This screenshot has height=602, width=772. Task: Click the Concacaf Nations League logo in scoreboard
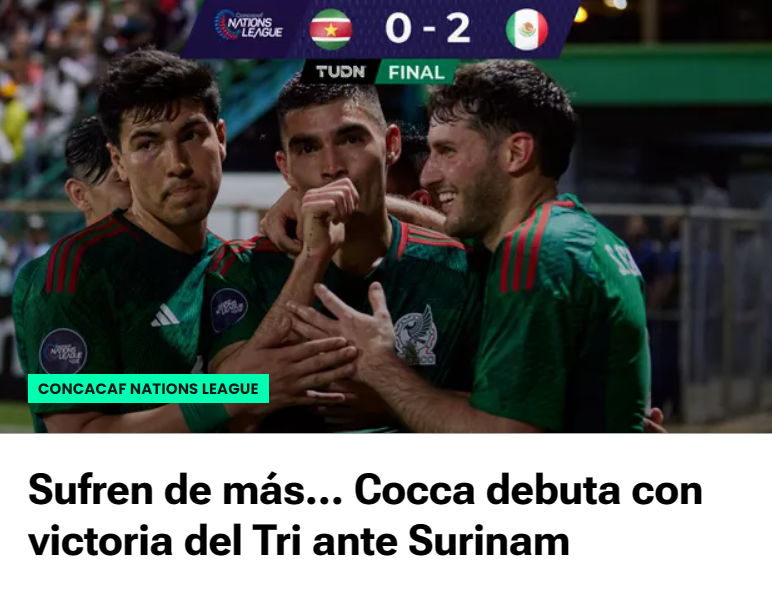pos(249,25)
